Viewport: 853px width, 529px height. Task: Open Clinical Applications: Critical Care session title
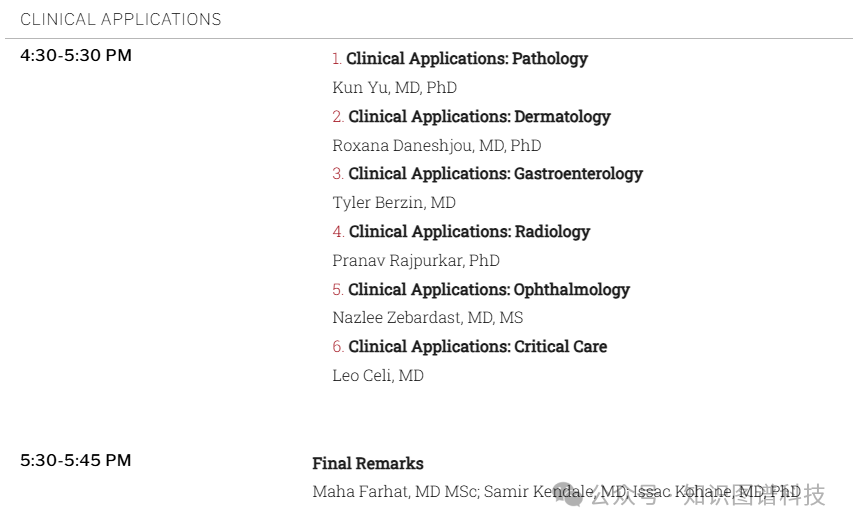point(478,347)
